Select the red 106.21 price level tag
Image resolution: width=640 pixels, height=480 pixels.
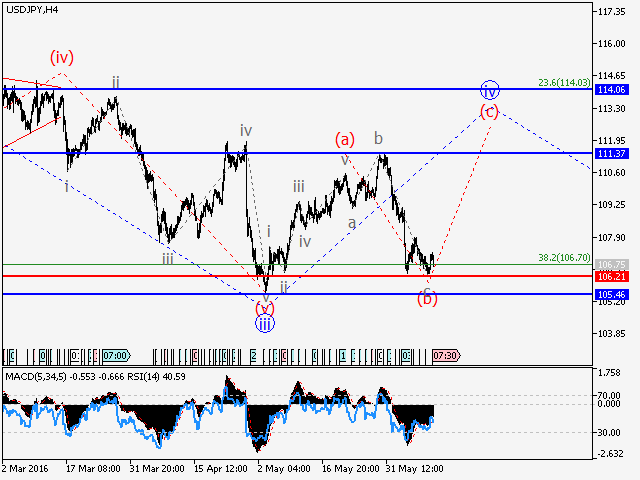click(611, 276)
